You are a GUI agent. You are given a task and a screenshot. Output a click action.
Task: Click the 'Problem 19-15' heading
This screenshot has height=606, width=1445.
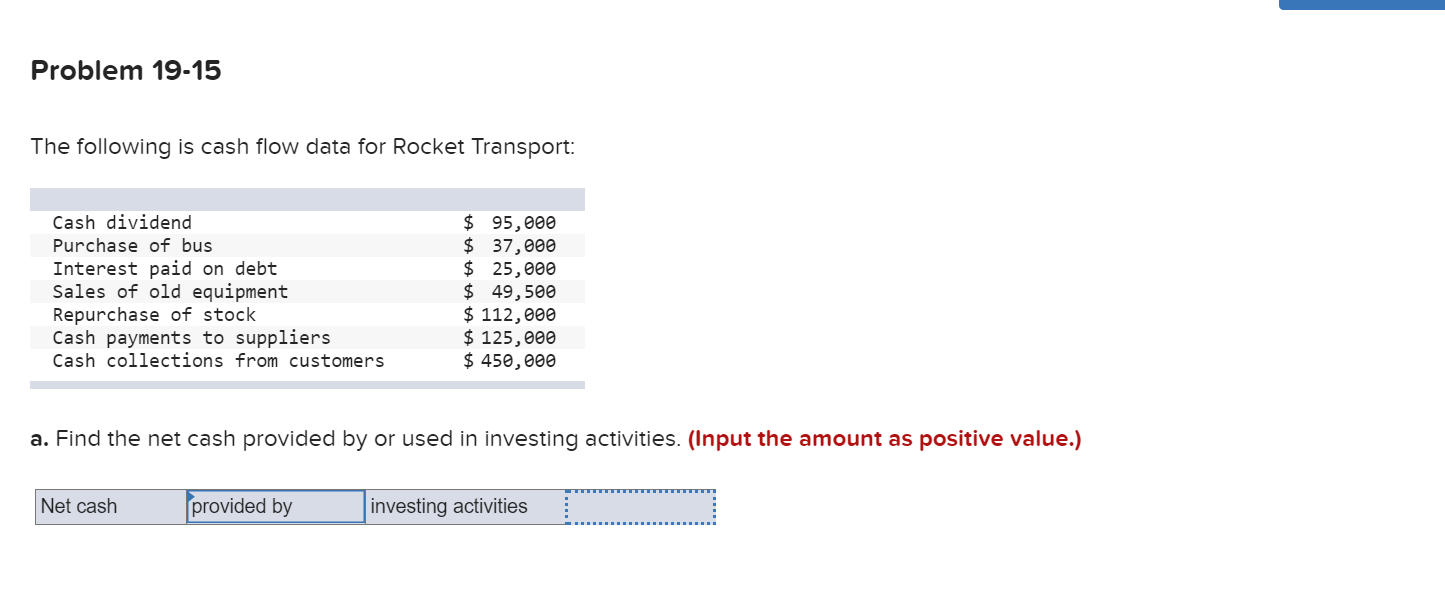pyautogui.click(x=125, y=70)
